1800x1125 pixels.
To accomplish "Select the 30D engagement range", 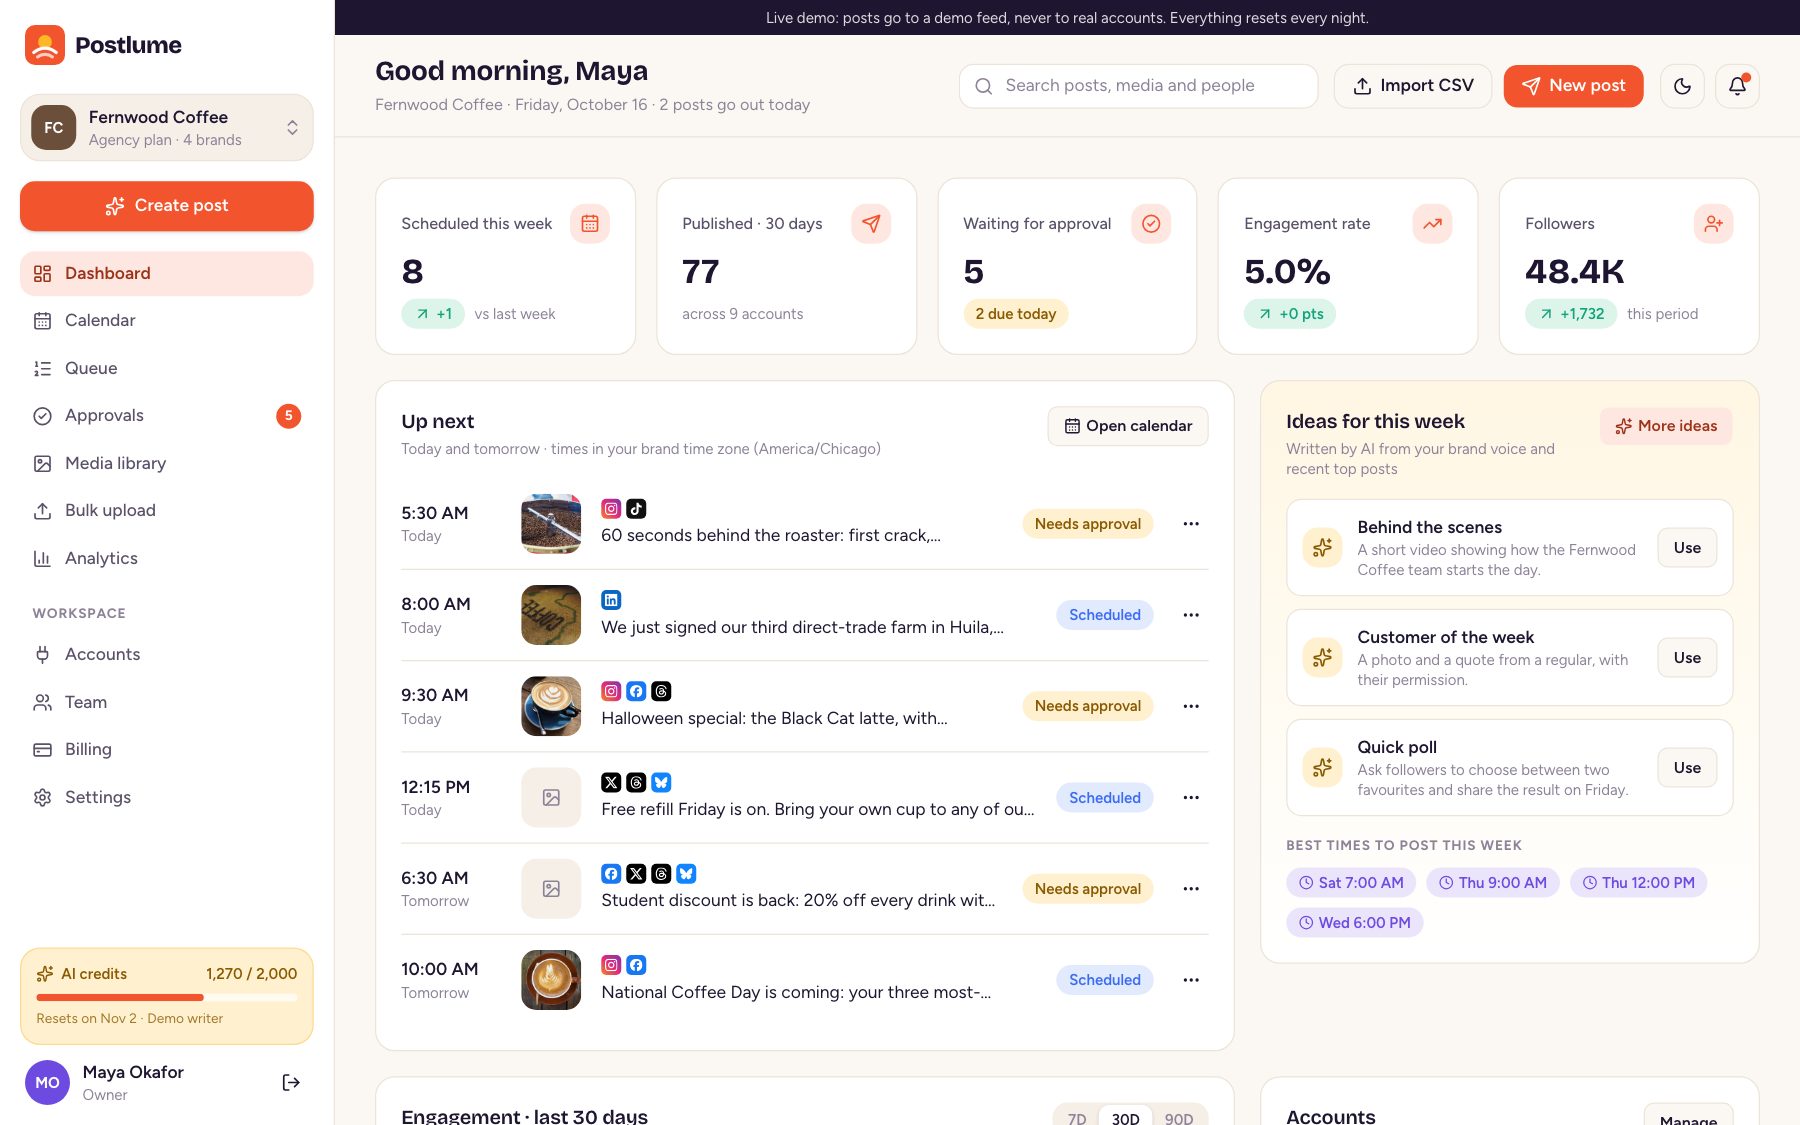I will (1125, 1118).
